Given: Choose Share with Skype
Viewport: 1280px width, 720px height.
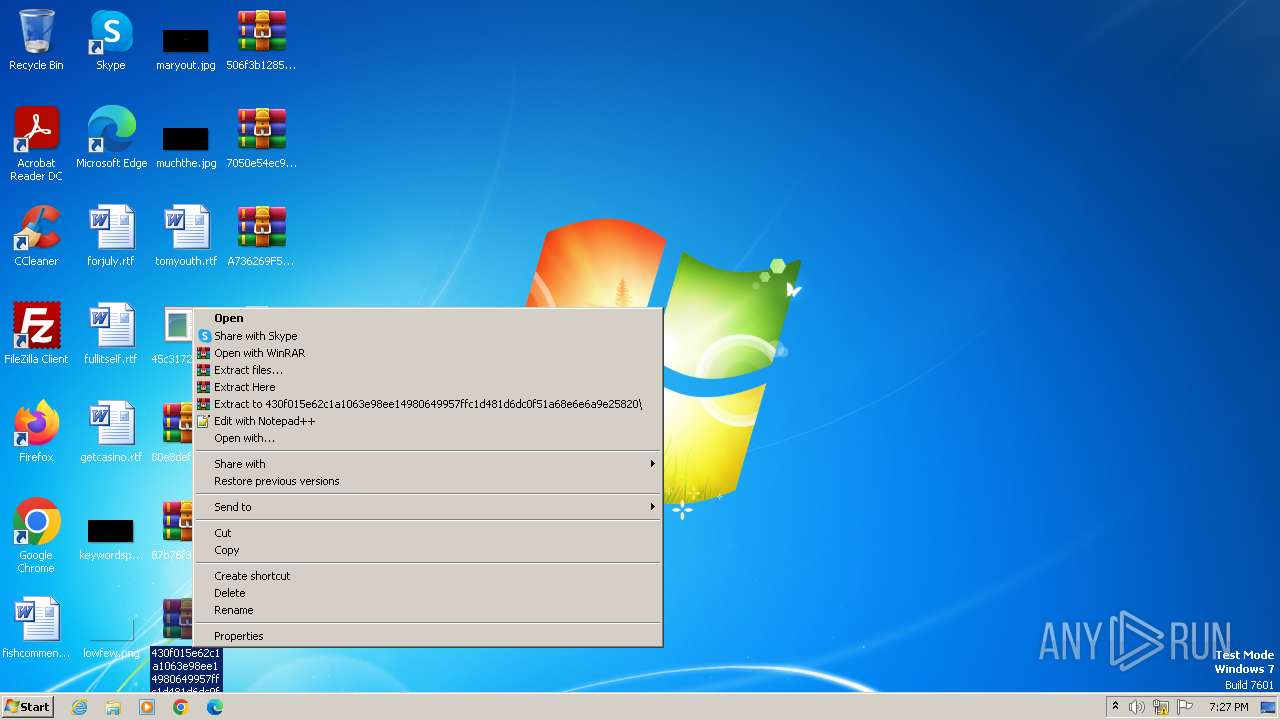Looking at the screenshot, I should [x=428, y=336].
